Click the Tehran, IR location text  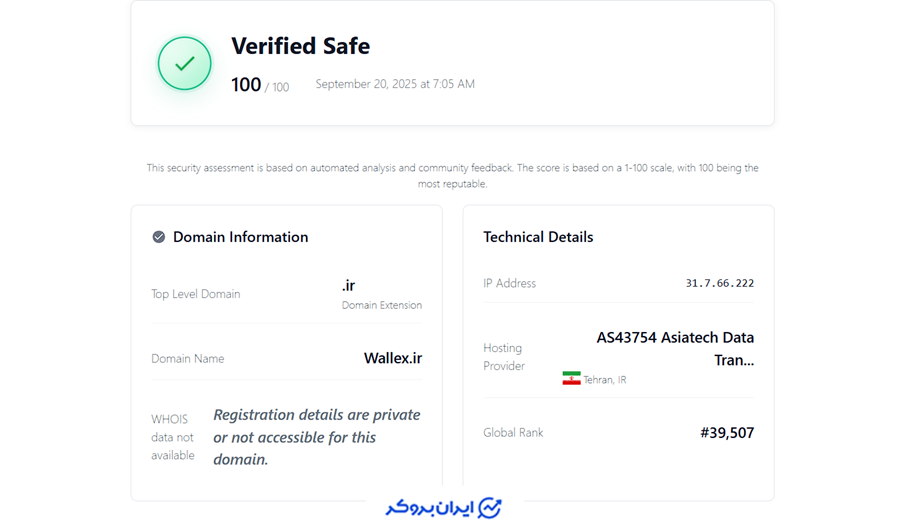(x=605, y=380)
